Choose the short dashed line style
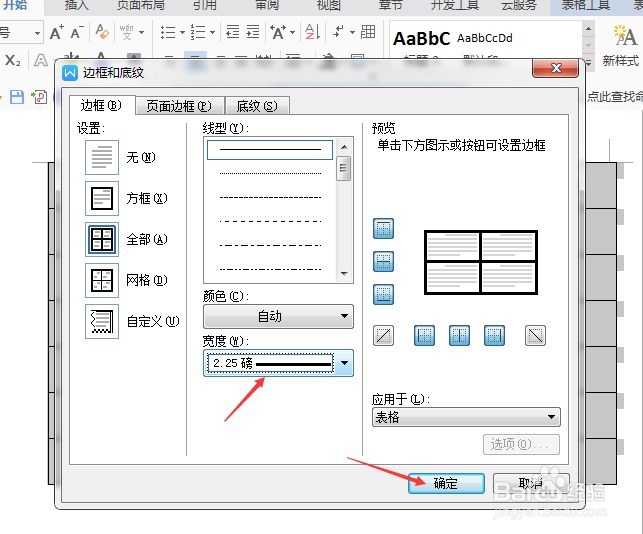Screen dimensions: 643x534 click(270, 198)
